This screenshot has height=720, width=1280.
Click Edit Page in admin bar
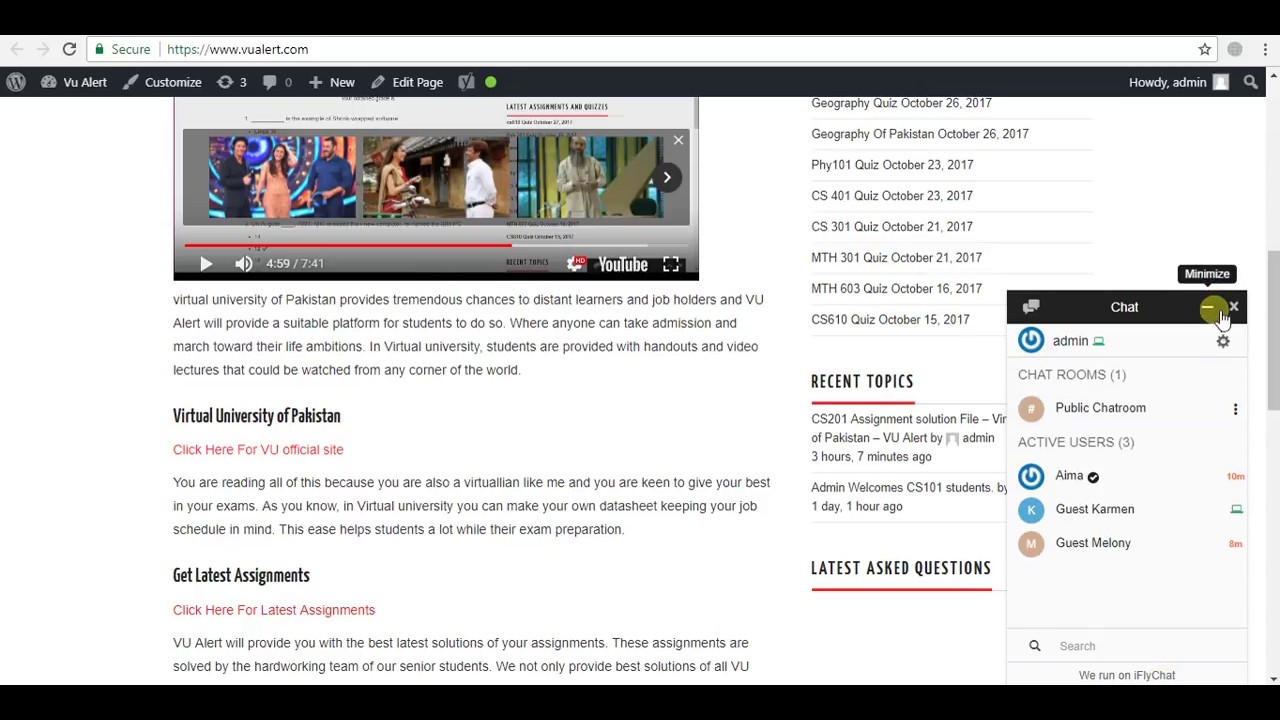[x=407, y=82]
